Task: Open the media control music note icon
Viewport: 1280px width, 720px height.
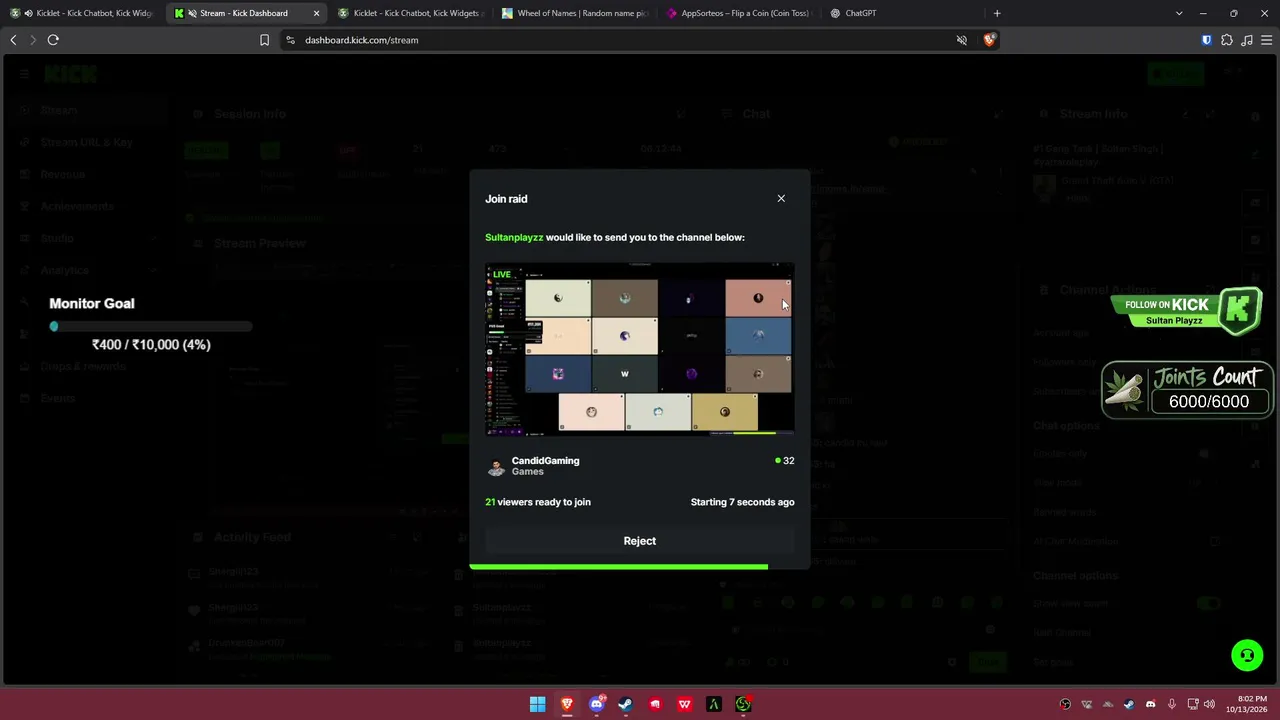Action: point(1246,40)
